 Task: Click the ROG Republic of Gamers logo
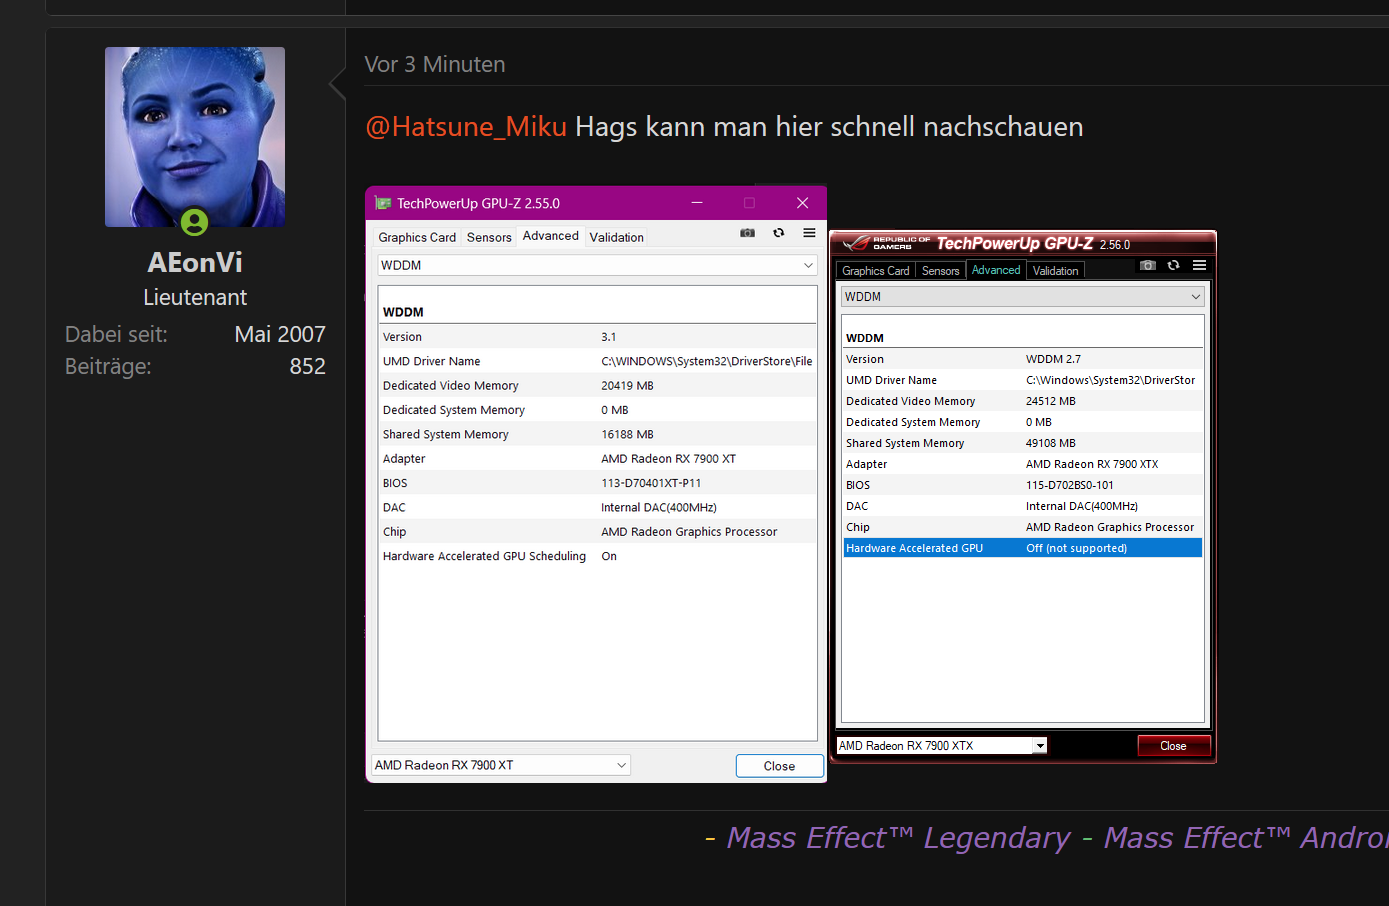point(886,243)
